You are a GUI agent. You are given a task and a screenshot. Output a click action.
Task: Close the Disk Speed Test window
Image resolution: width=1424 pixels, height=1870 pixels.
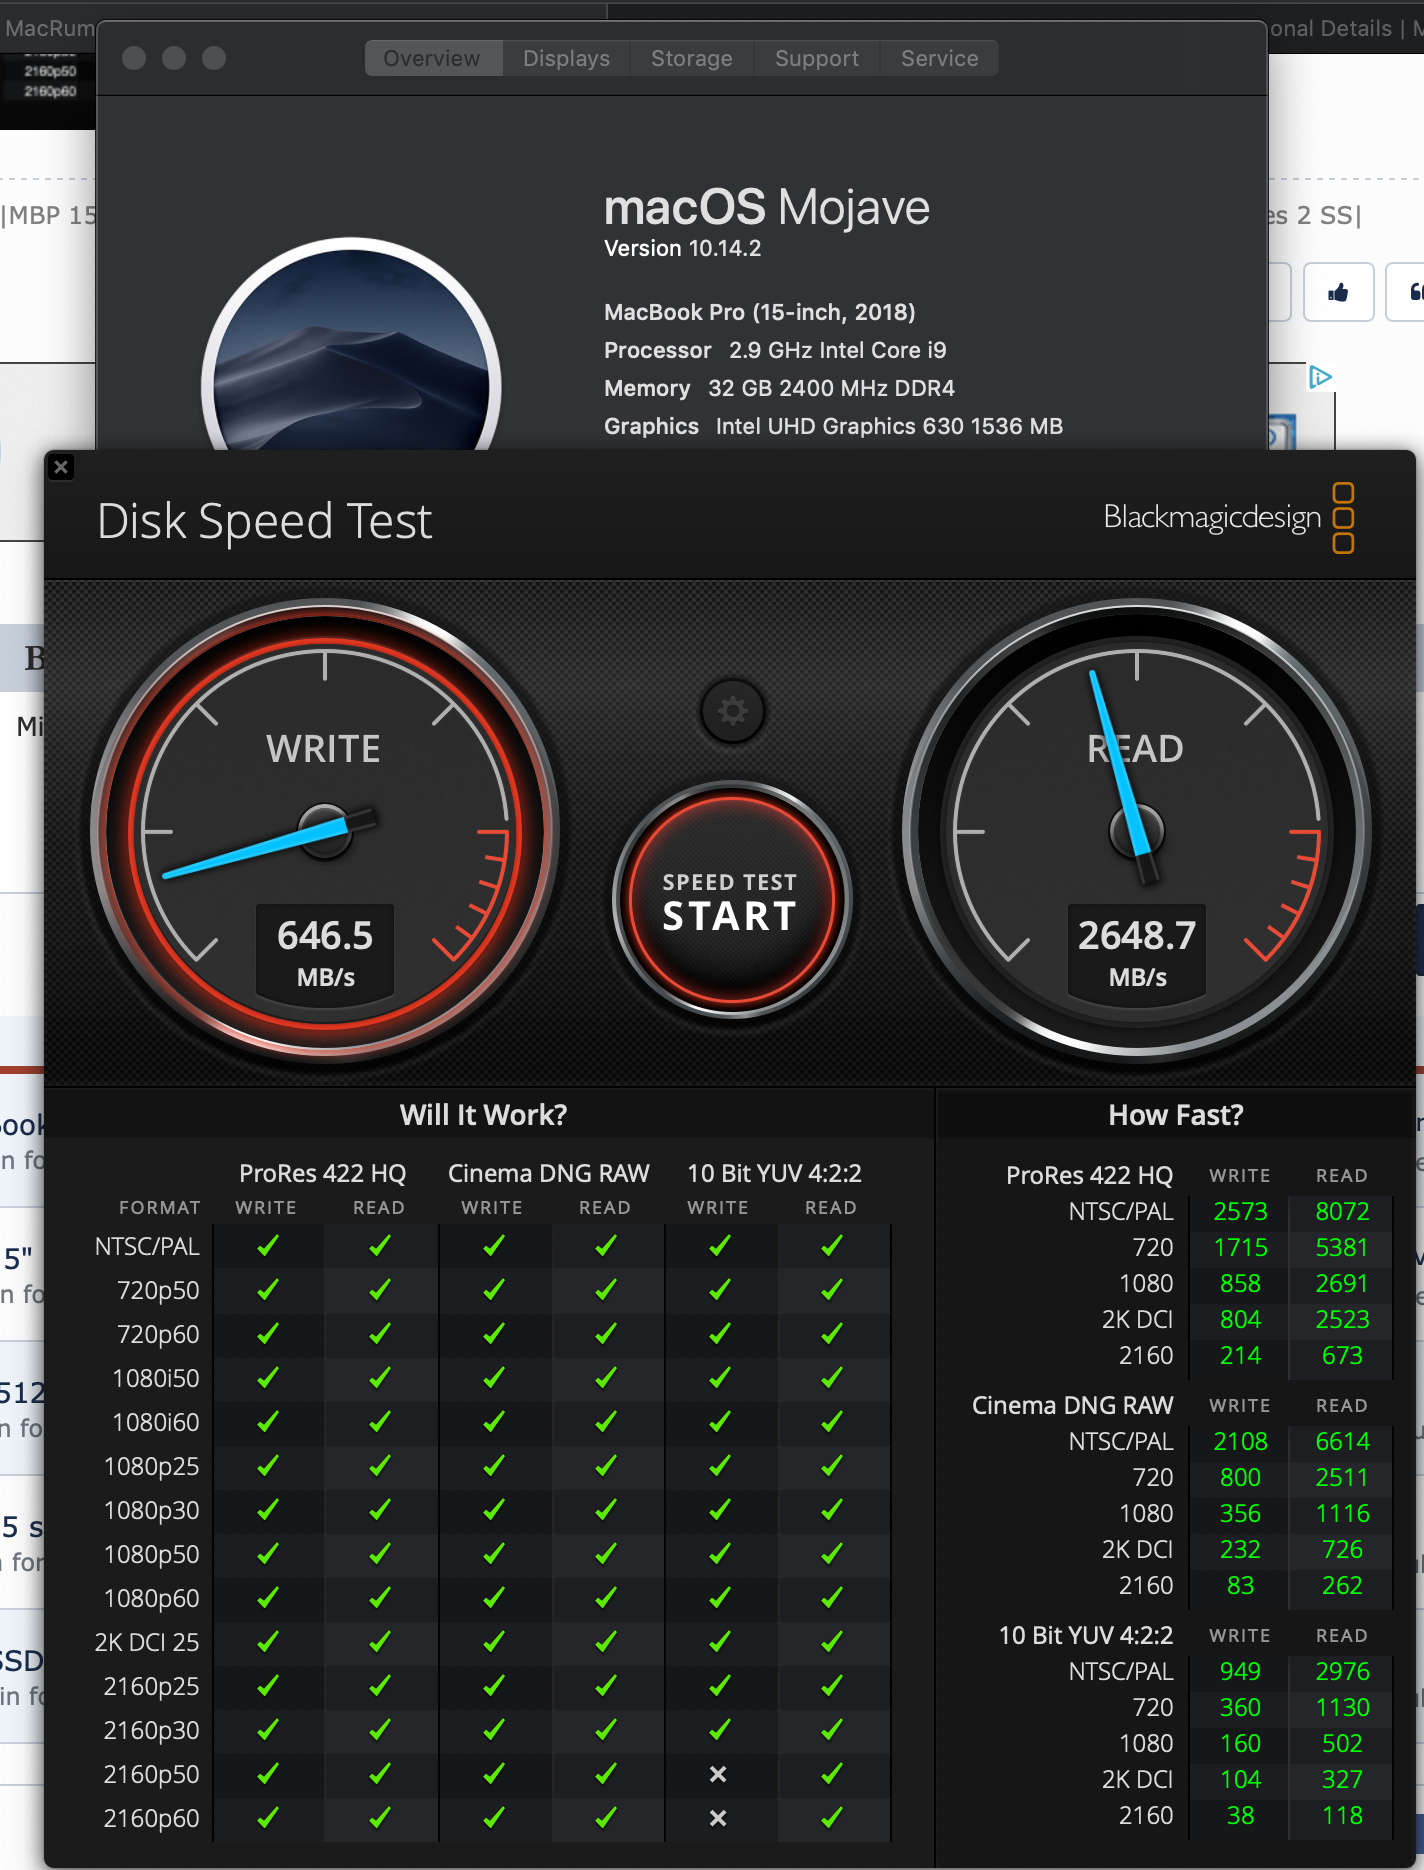pyautogui.click(x=61, y=467)
